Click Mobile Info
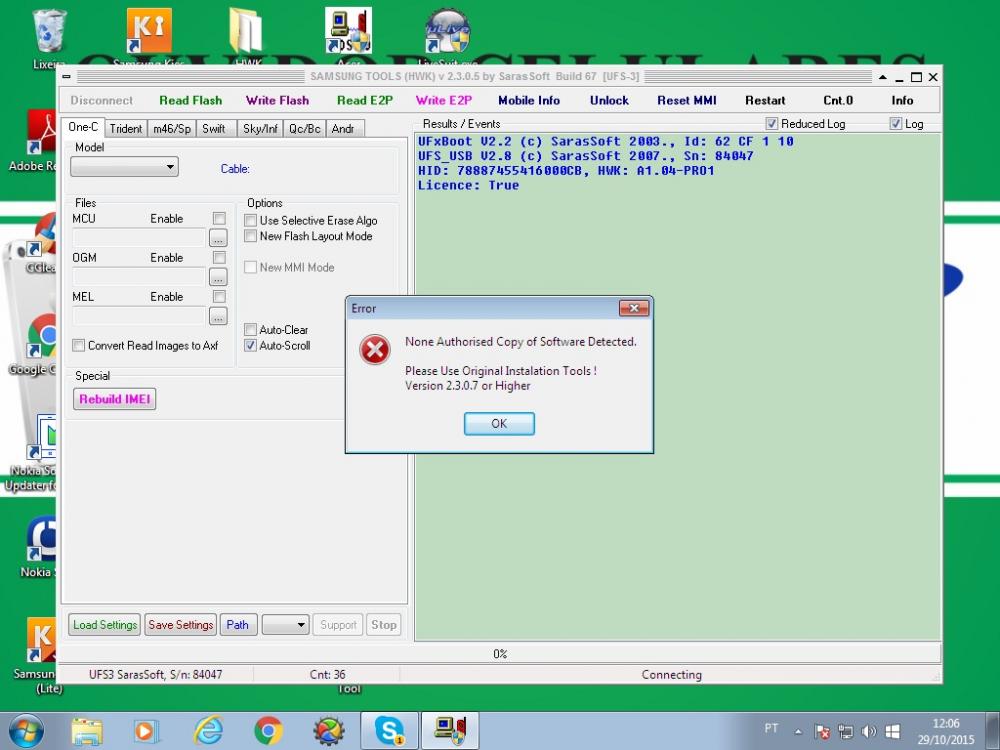1000x750 pixels. pos(529,100)
